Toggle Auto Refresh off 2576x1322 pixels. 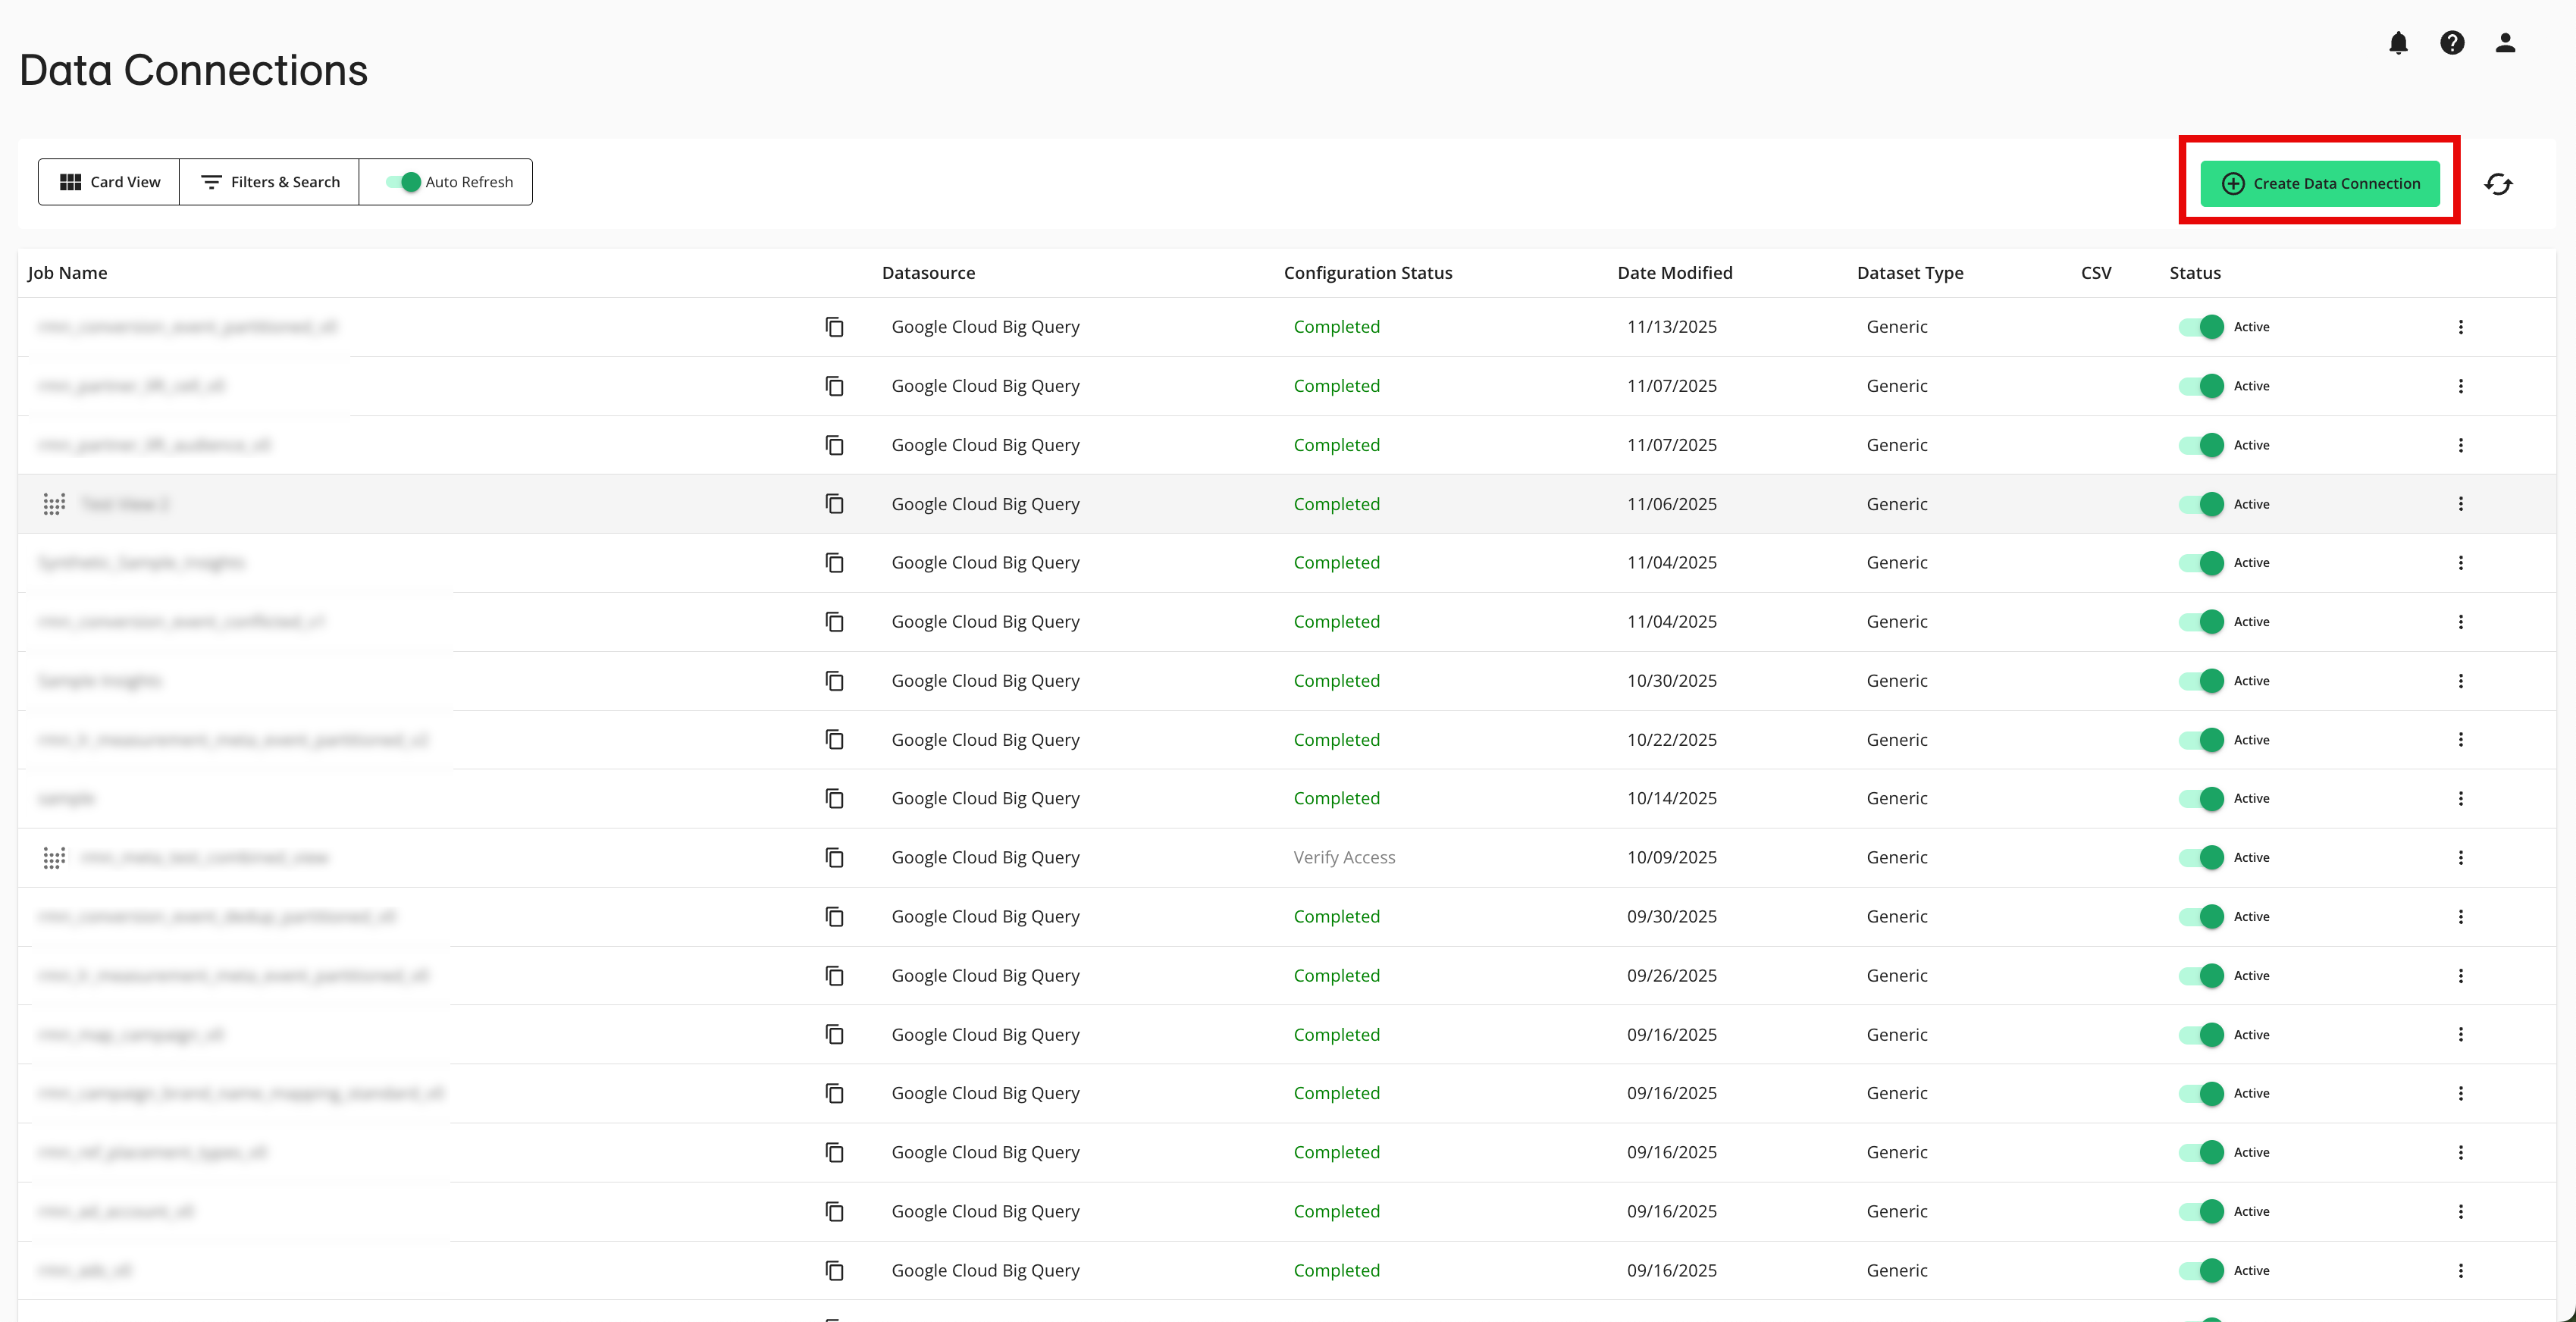(403, 182)
